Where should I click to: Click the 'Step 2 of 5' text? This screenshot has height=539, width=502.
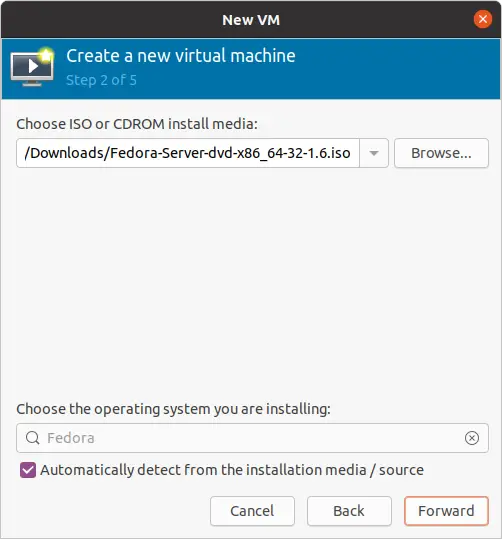(x=101, y=80)
